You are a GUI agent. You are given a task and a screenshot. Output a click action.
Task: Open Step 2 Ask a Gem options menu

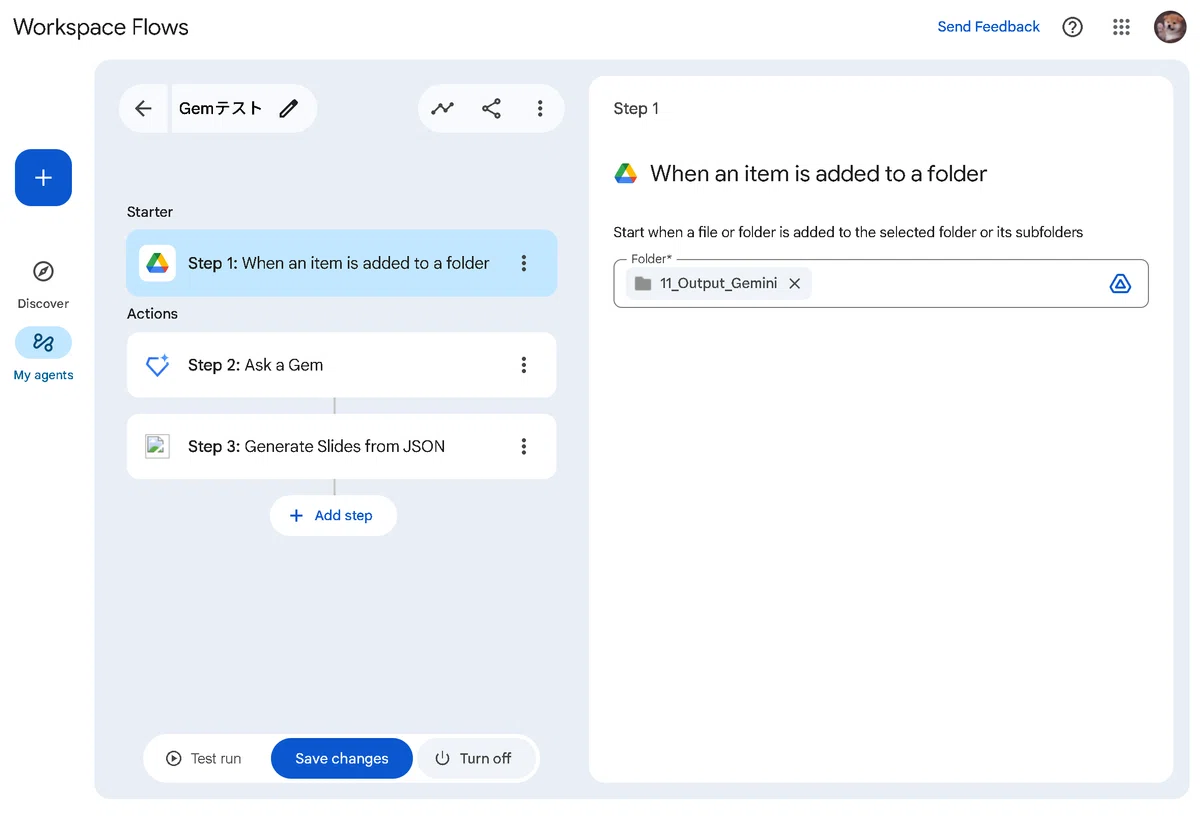[523, 365]
